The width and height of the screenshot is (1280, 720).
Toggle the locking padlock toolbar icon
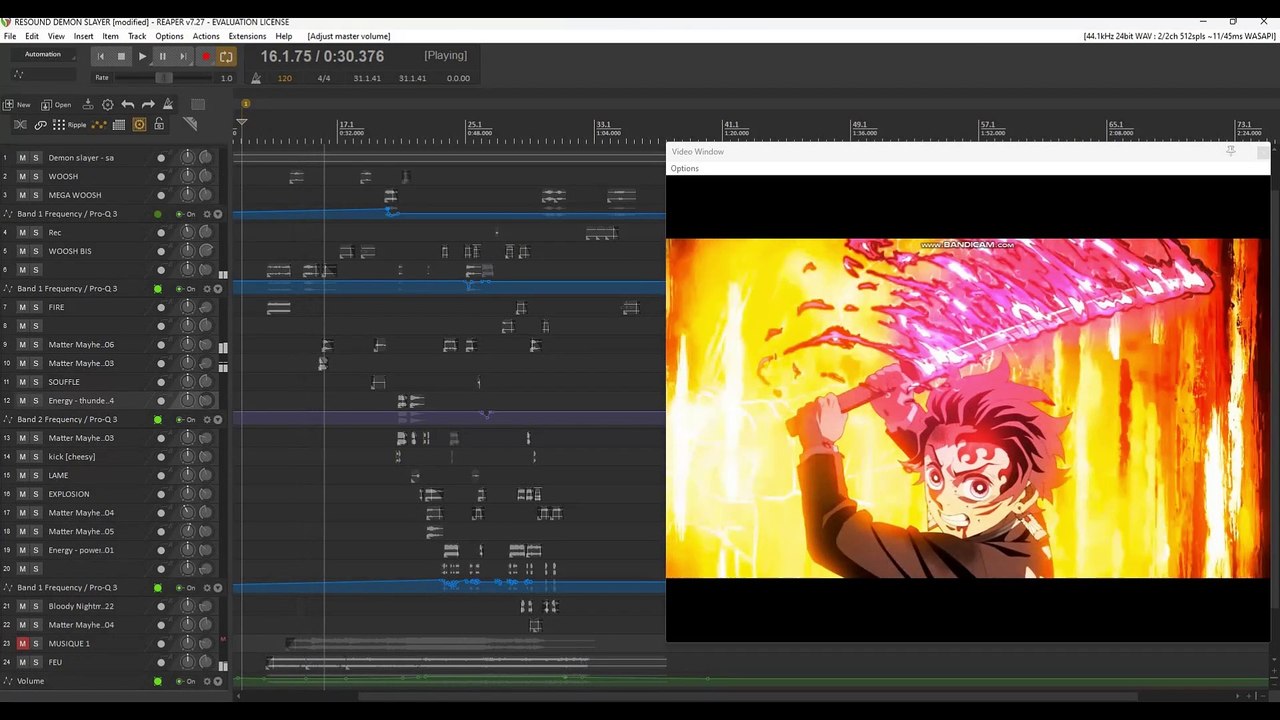tap(159, 125)
